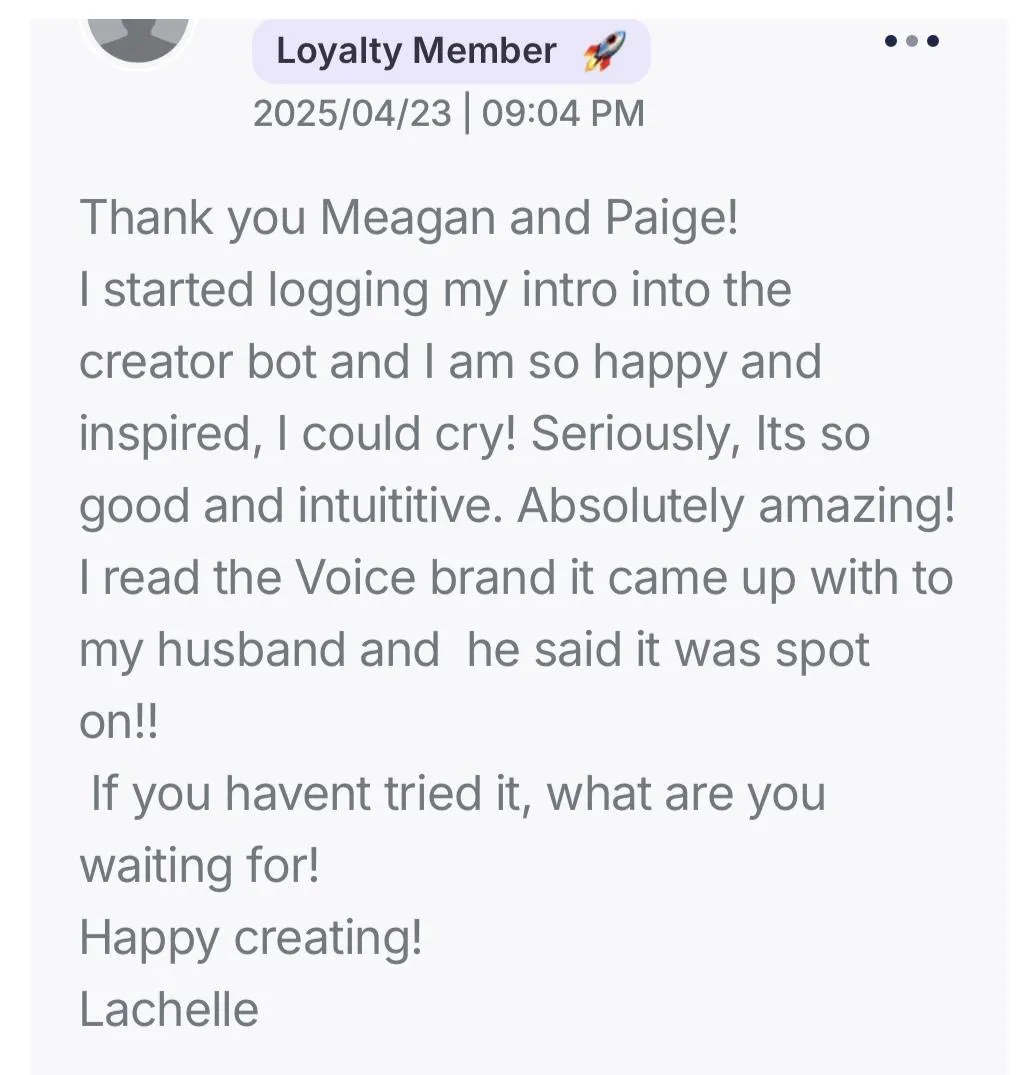The width and height of the screenshot is (1032, 1075).
Task: Click the line 'inspired, I could cry!'
Action: click(298, 434)
